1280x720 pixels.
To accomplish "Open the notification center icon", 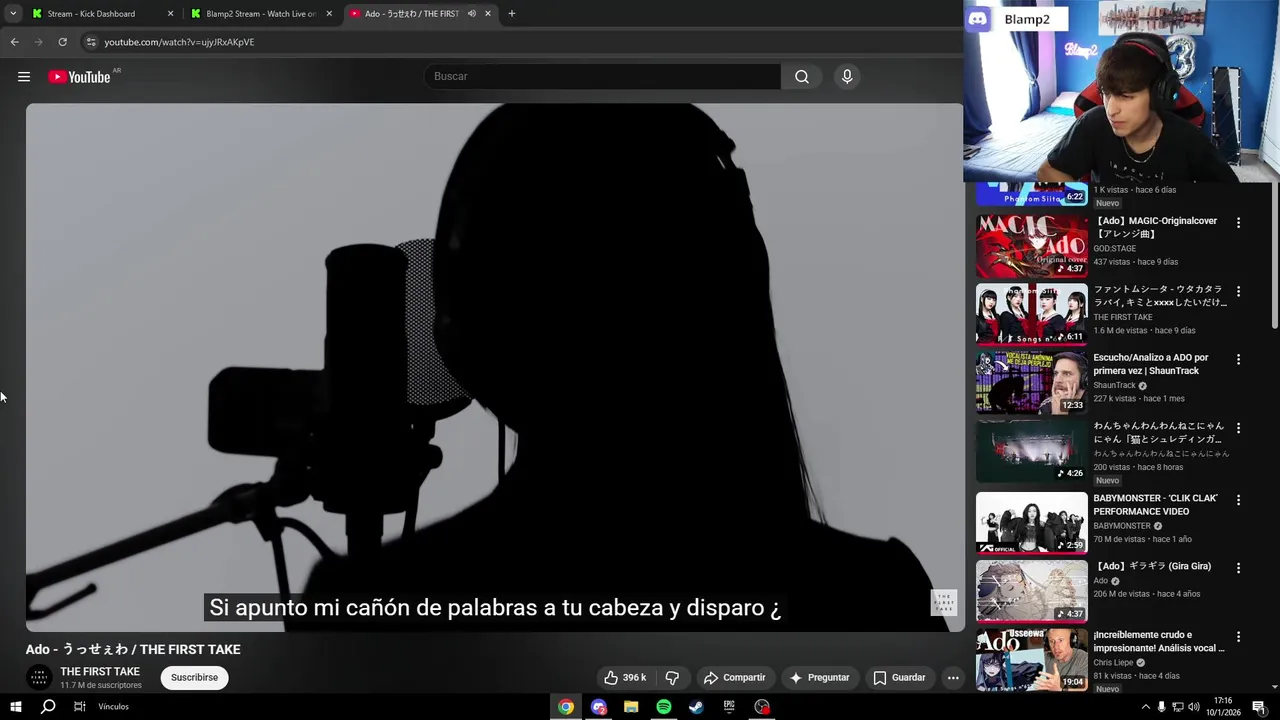I will [x=1259, y=707].
